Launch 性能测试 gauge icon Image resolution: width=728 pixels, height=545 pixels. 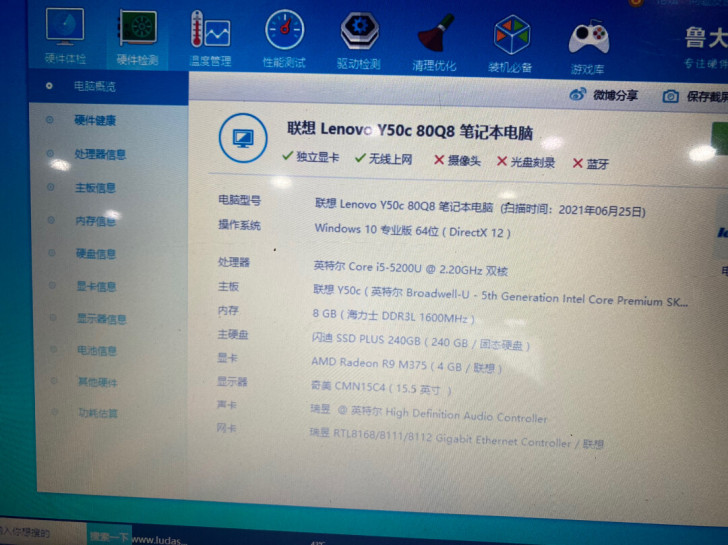pyautogui.click(x=284, y=40)
